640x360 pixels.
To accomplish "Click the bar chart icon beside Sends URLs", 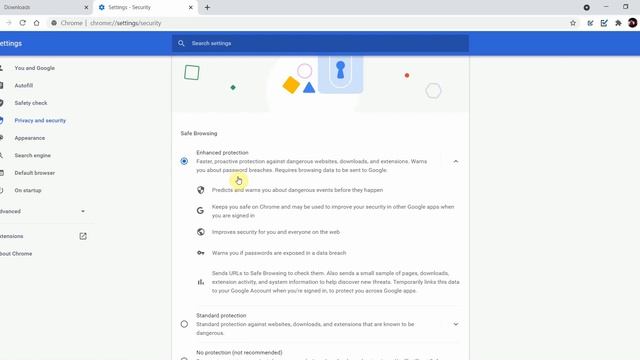I will tap(200, 282).
